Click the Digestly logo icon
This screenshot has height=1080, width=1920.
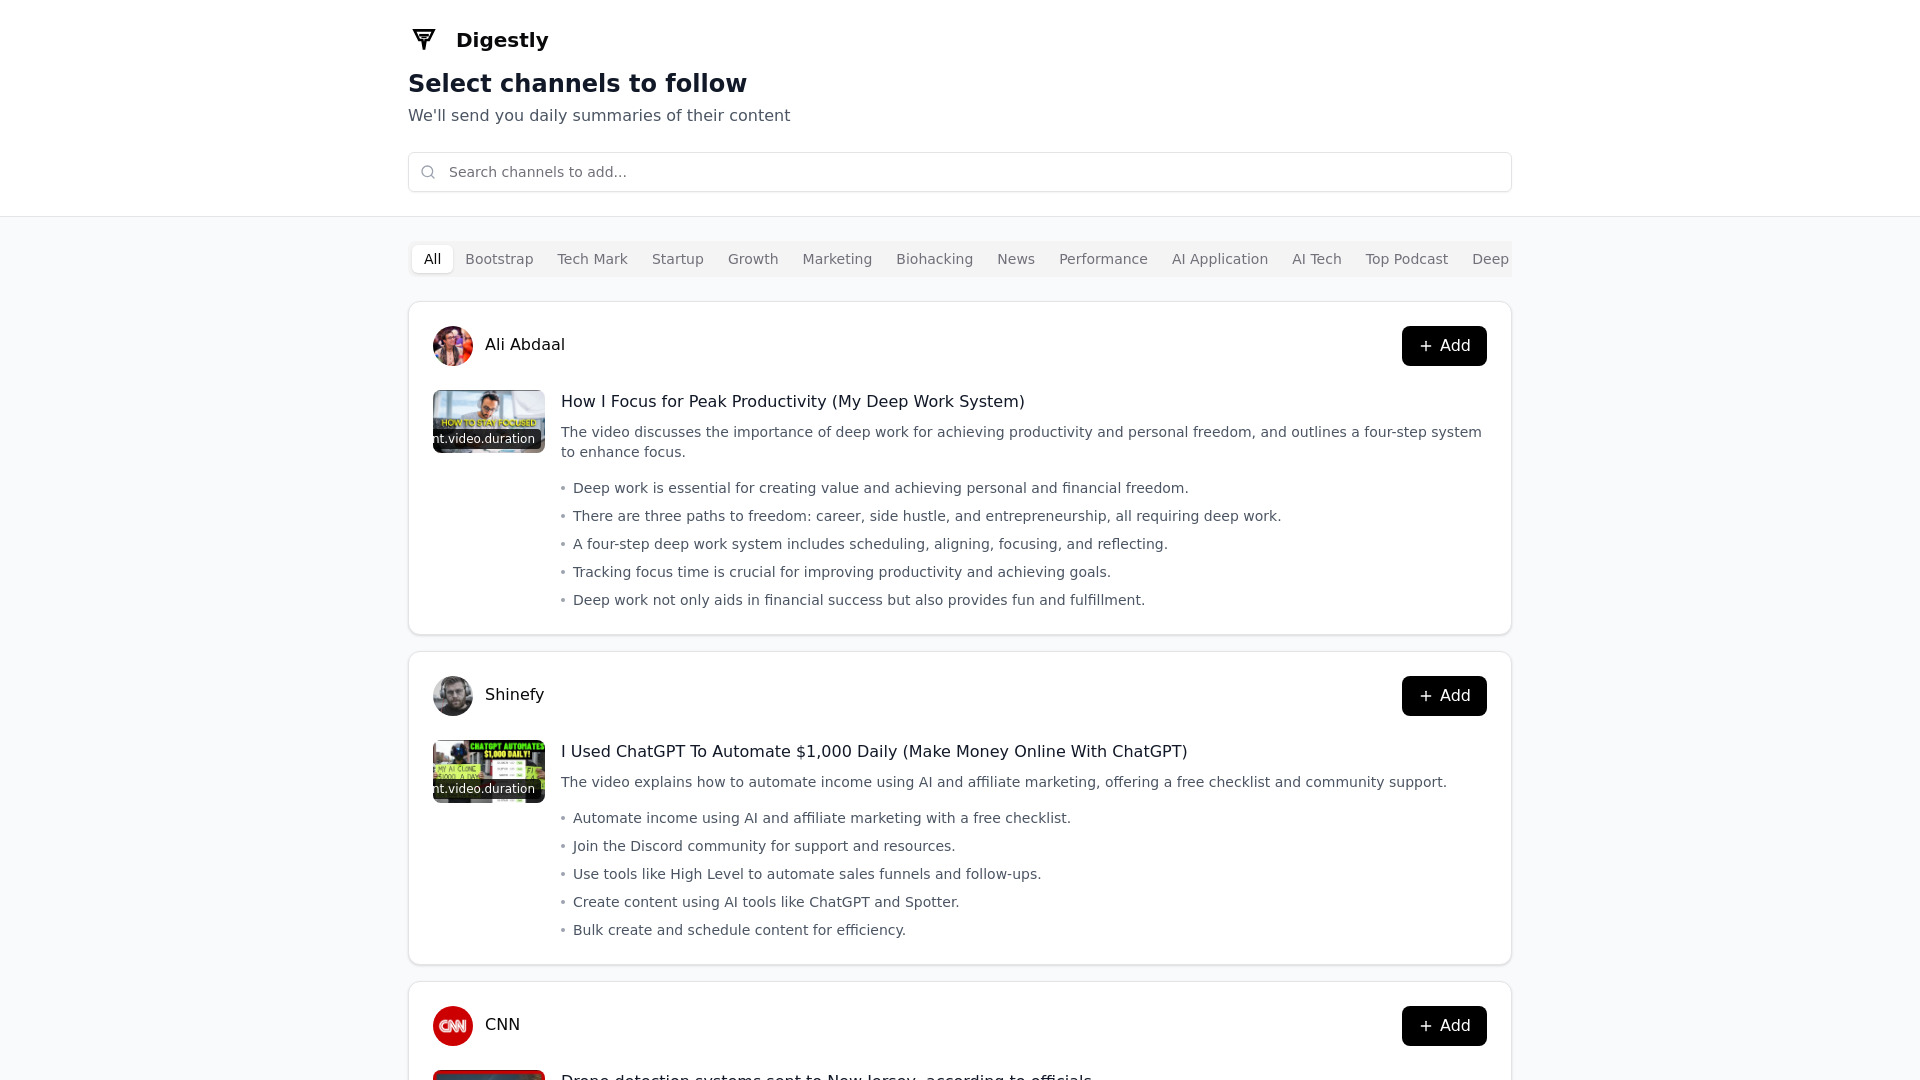(x=424, y=39)
